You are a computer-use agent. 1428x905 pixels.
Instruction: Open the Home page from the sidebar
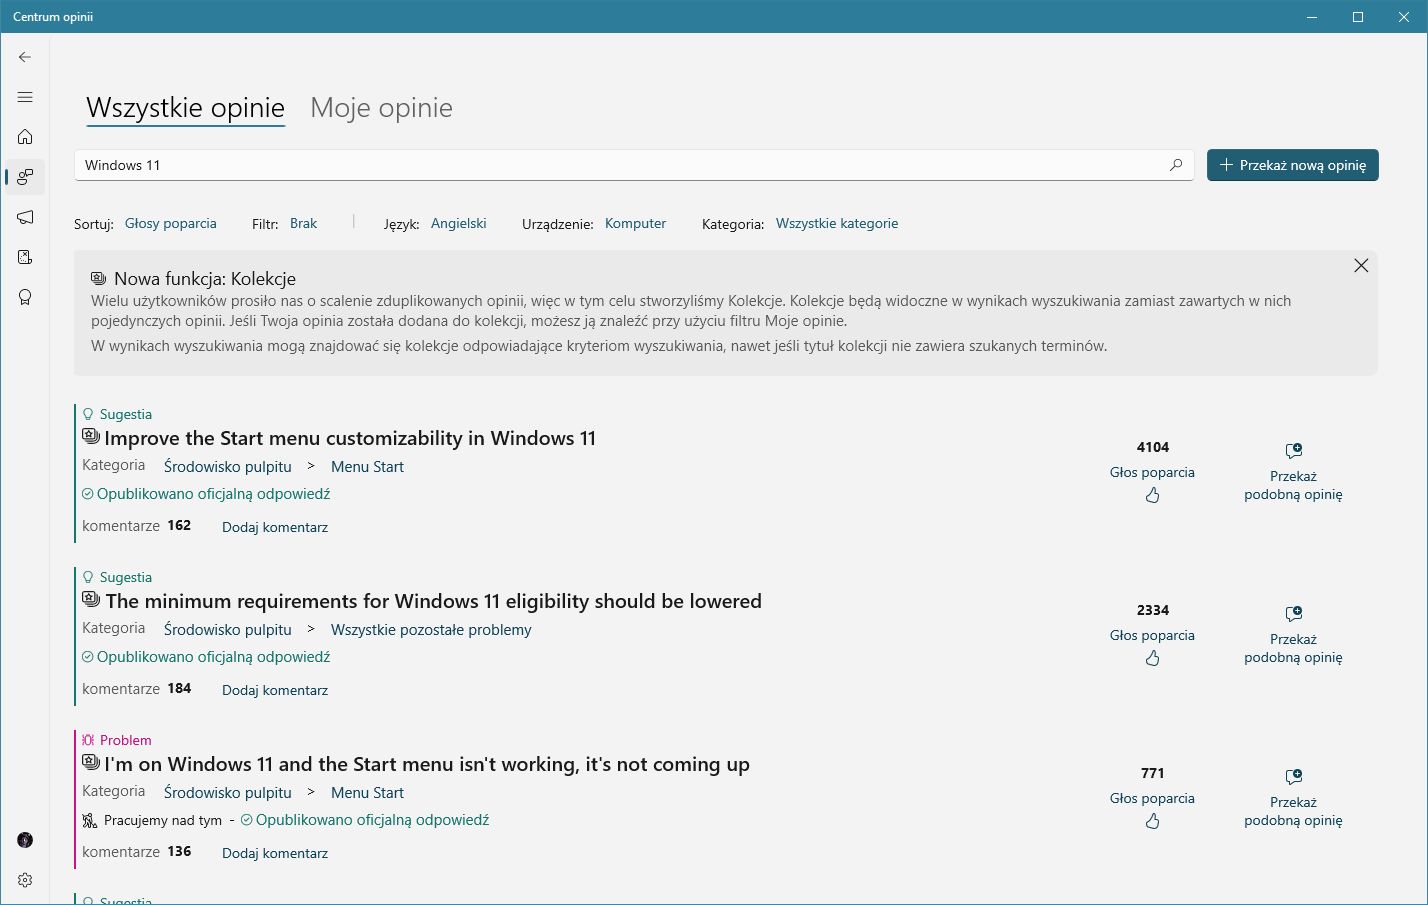pyautogui.click(x=25, y=137)
